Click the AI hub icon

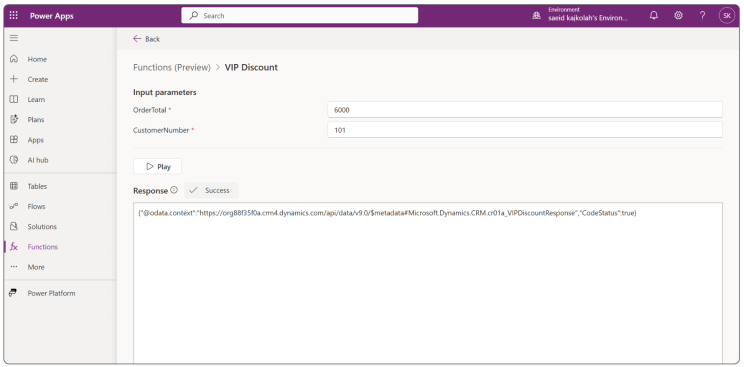14,160
